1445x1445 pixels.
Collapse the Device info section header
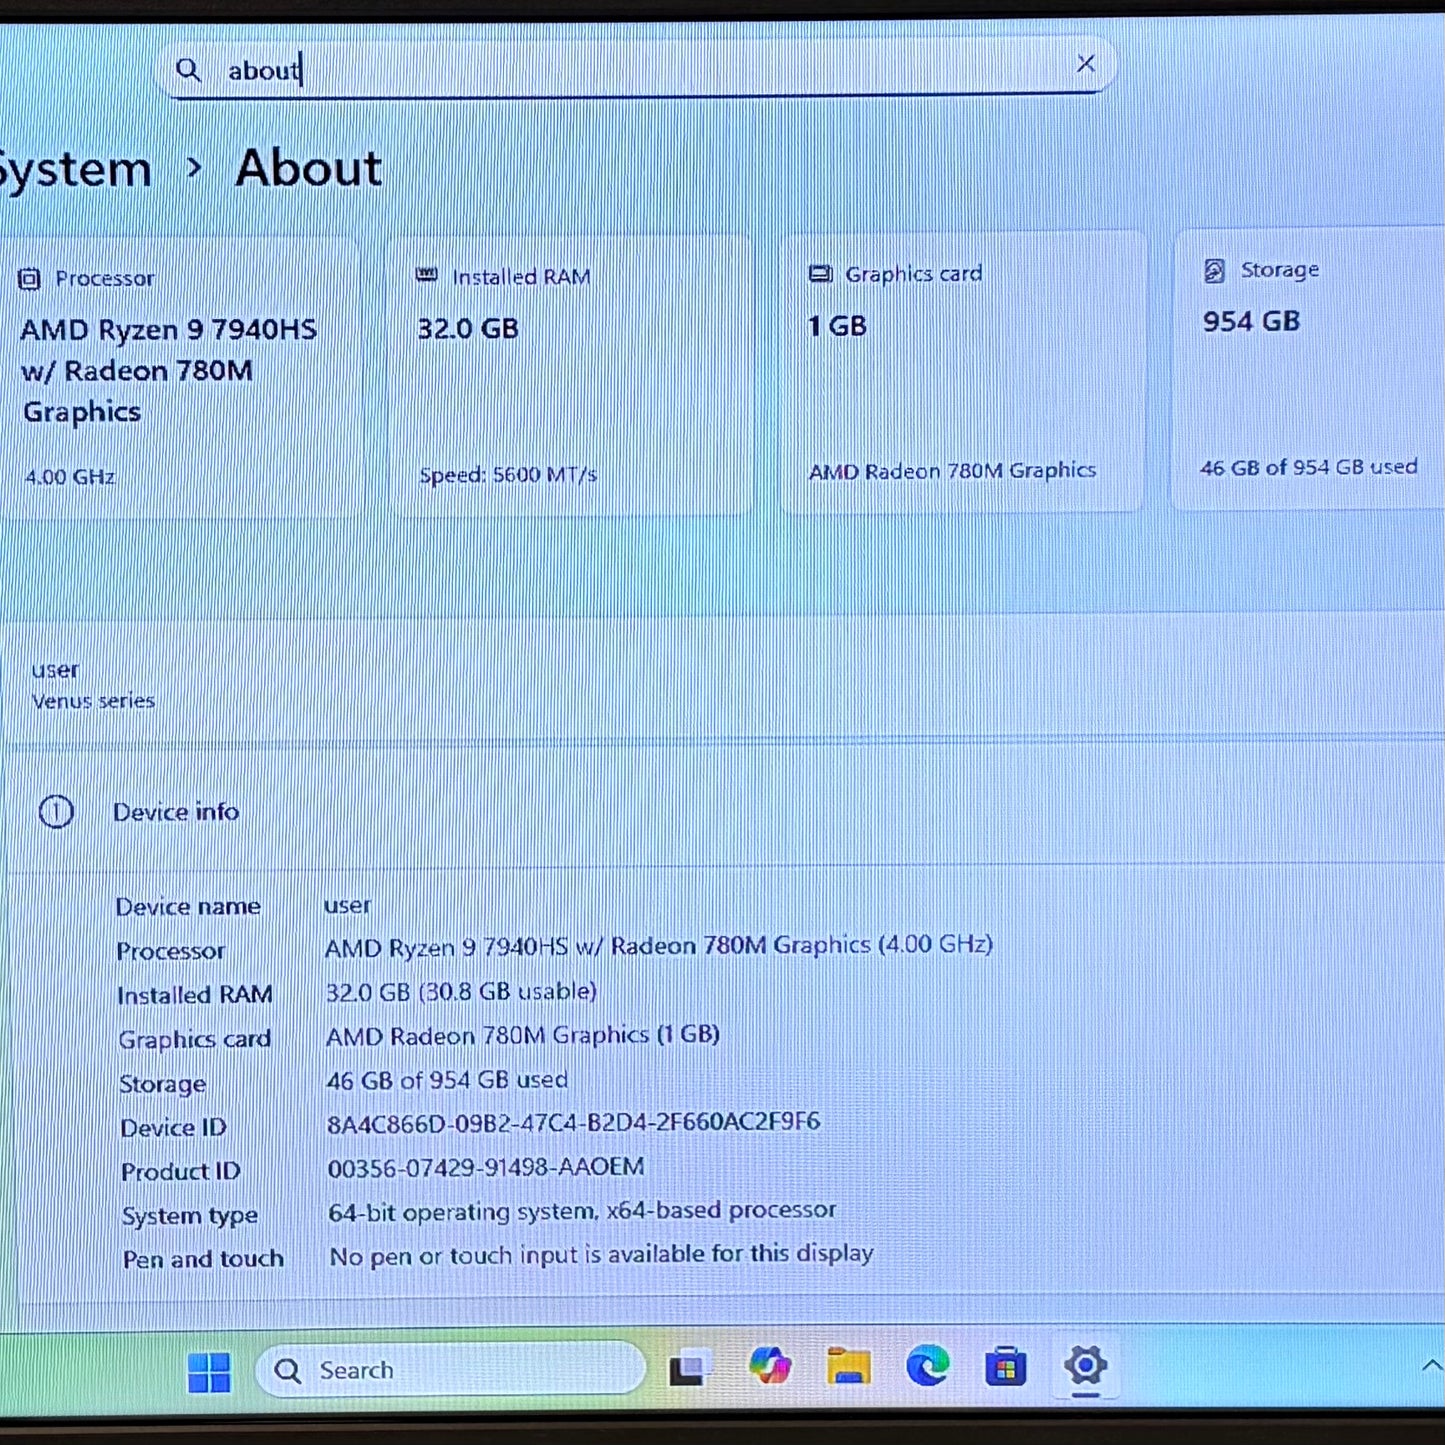(x=725, y=811)
